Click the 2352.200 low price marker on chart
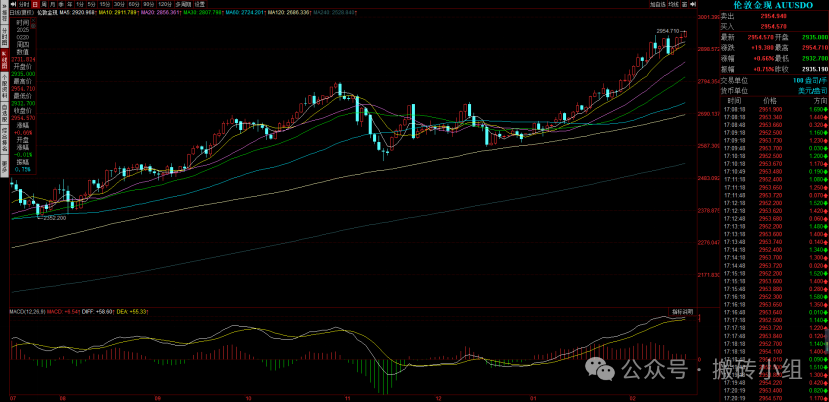Viewport: 829px width, 402px height. point(55,218)
